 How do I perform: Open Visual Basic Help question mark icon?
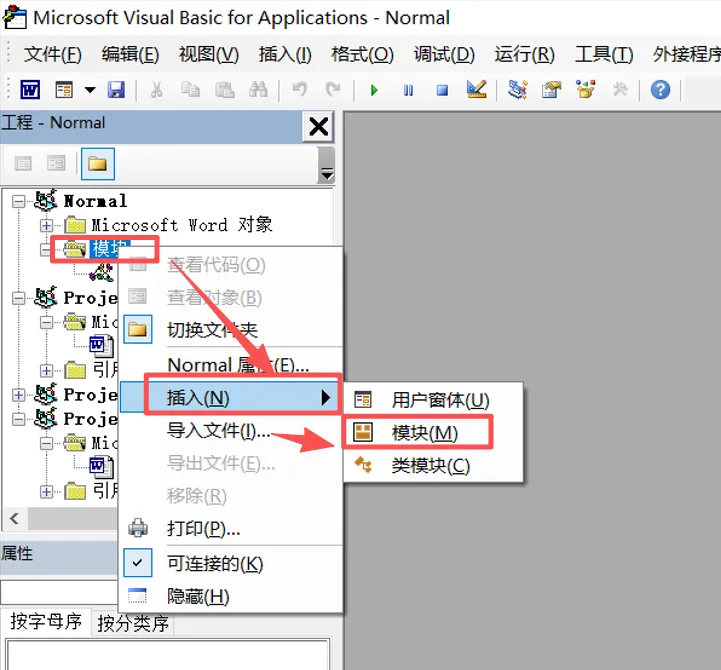coord(660,90)
